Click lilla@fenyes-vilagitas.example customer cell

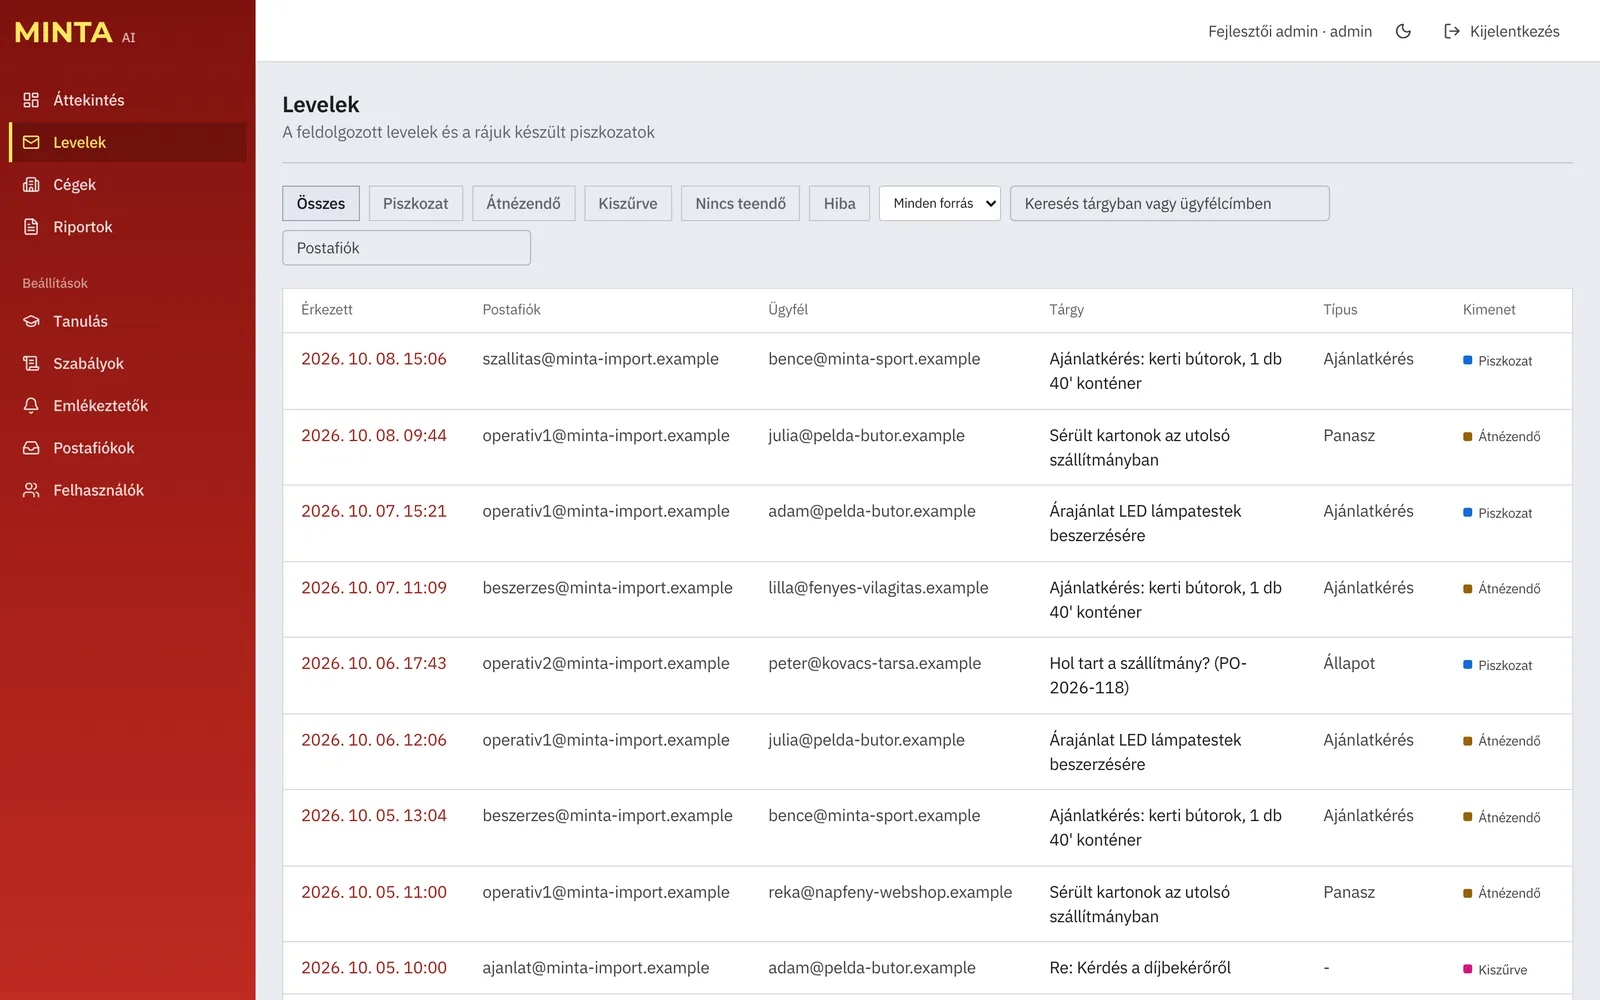[878, 588]
